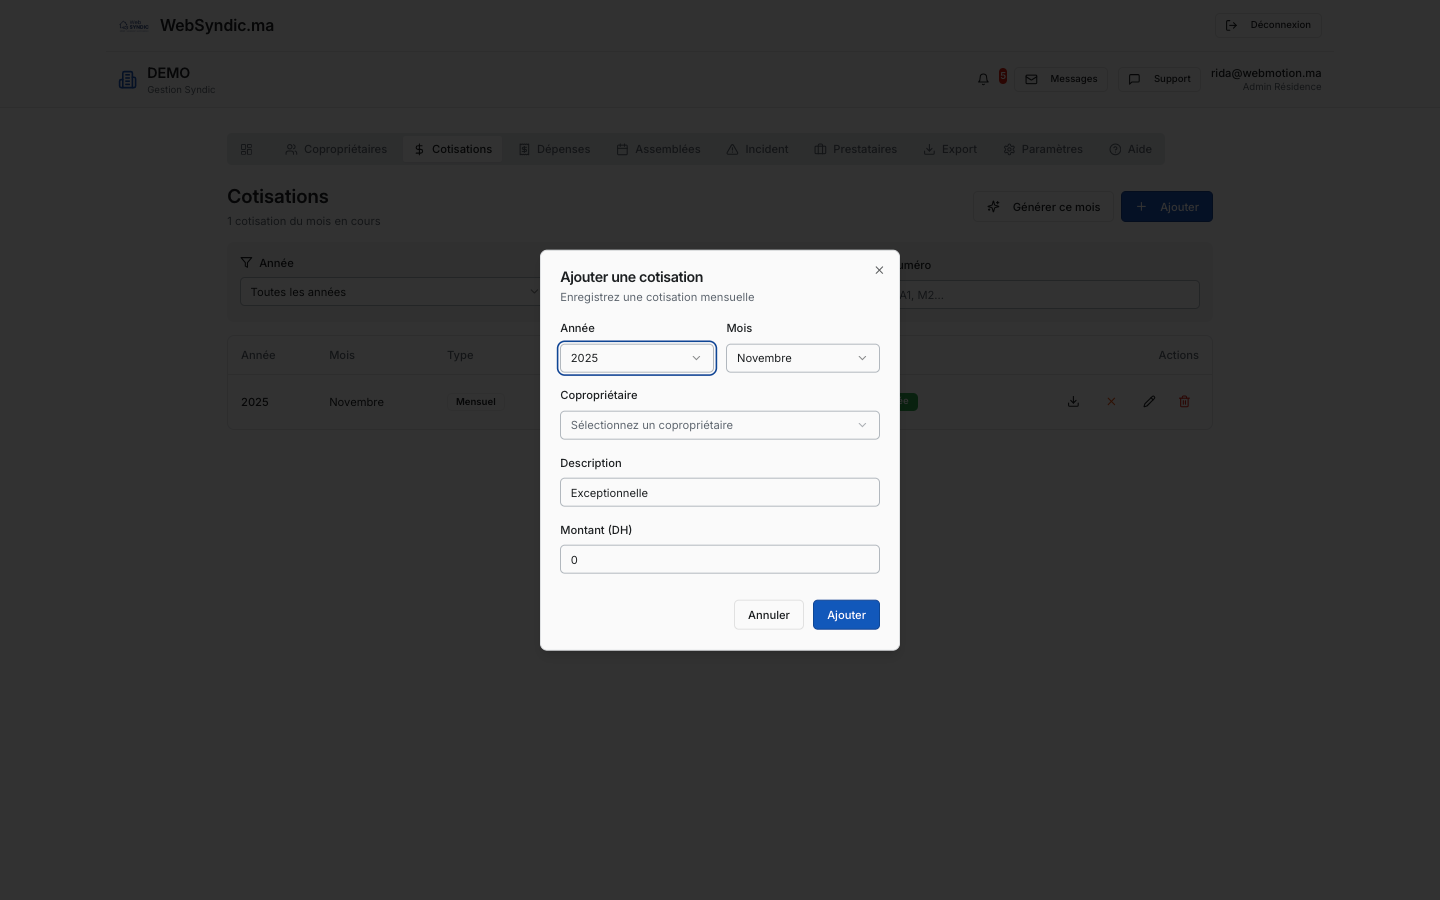The image size is (1440, 900).
Task: Expand the Mois dropdown set to Novembre
Action: [802, 358]
